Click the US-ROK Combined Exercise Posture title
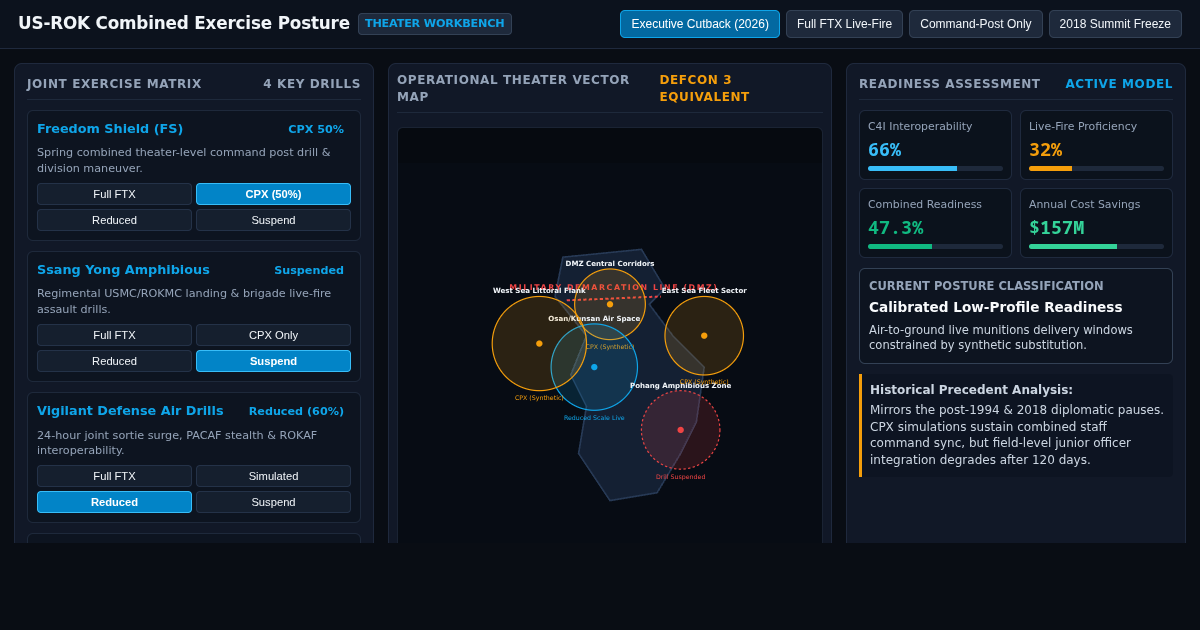1200x630 pixels. 184,23
